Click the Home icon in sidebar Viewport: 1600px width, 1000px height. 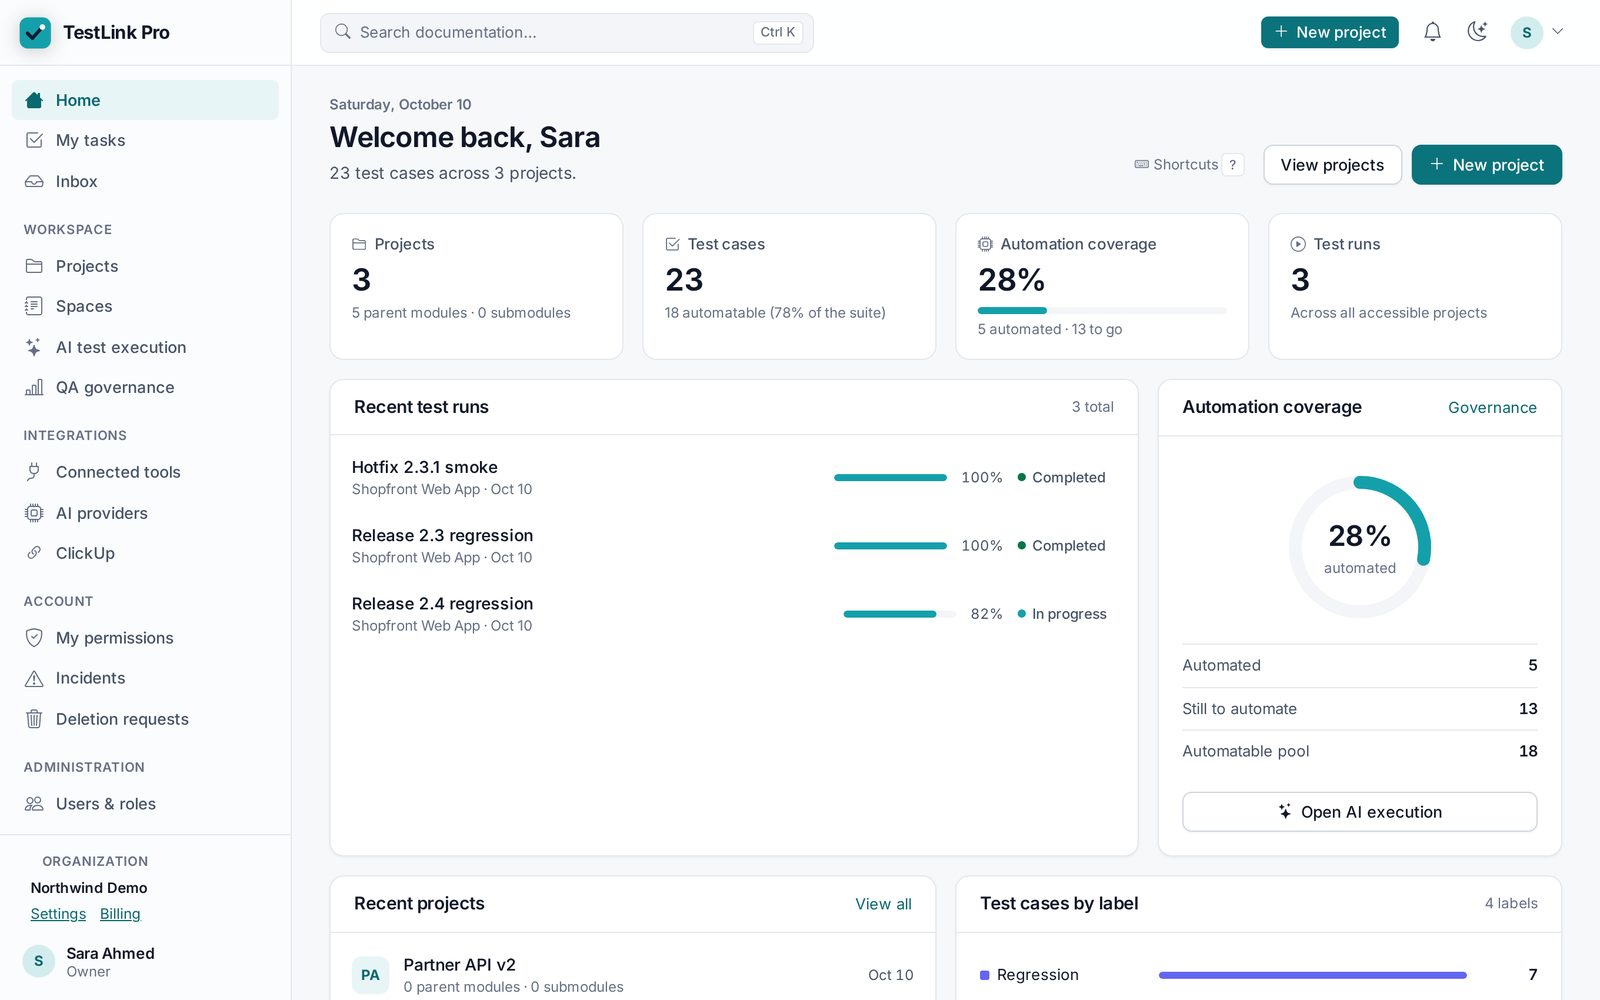(x=34, y=100)
